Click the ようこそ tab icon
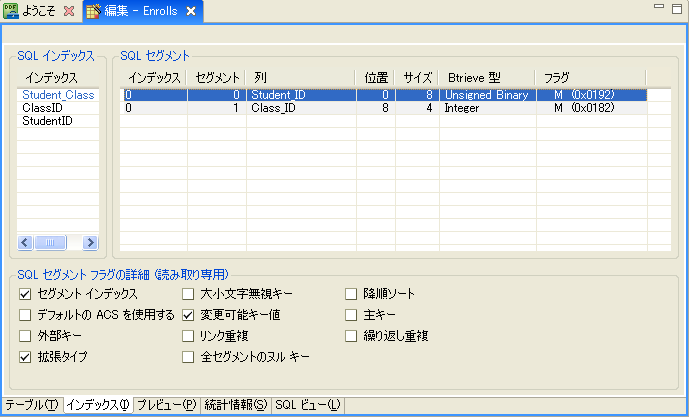 tap(13, 11)
